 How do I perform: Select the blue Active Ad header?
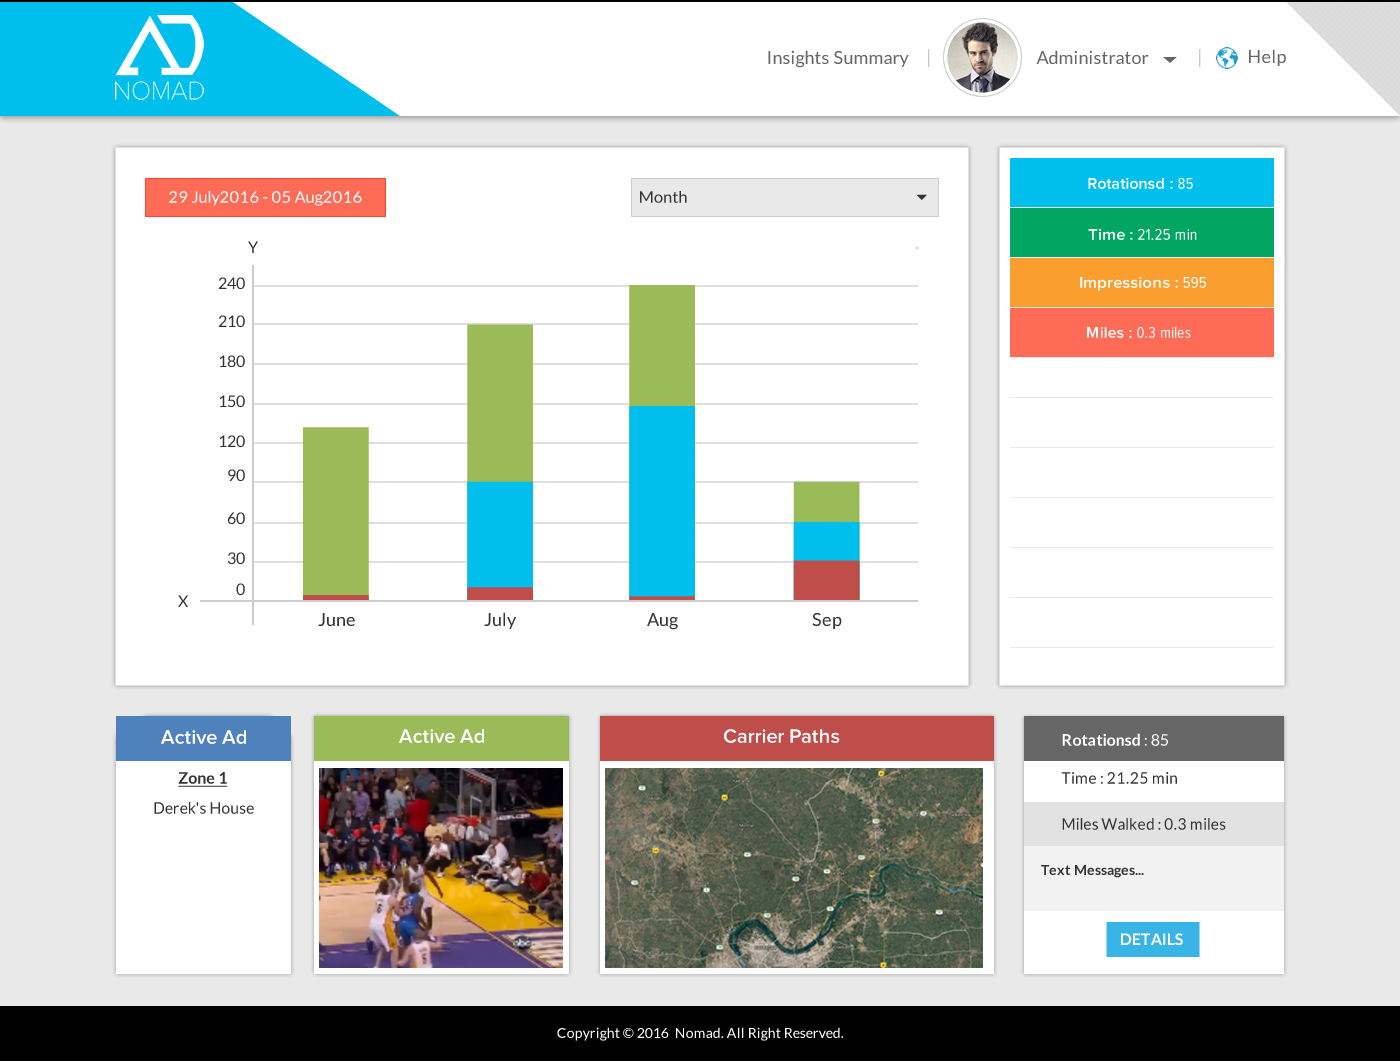pos(204,738)
